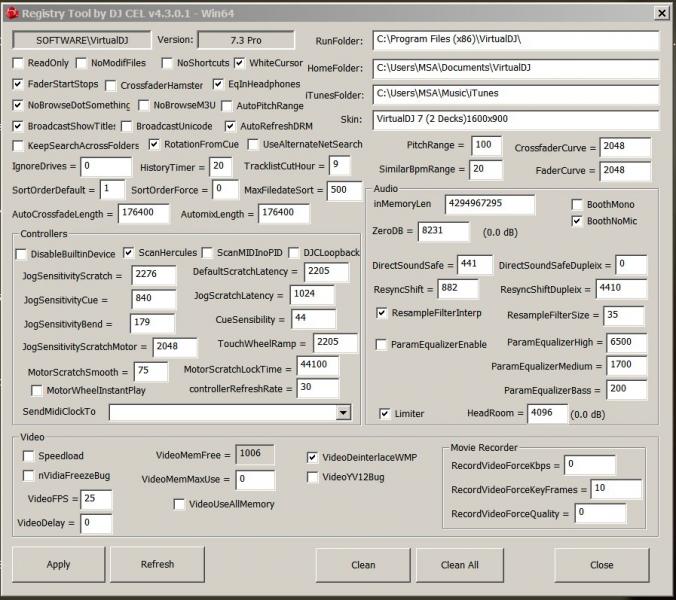Viewport: 676px width, 600px height.
Task: Click the JogSensitivityScratch field
Action: pyautogui.click(x=154, y=275)
